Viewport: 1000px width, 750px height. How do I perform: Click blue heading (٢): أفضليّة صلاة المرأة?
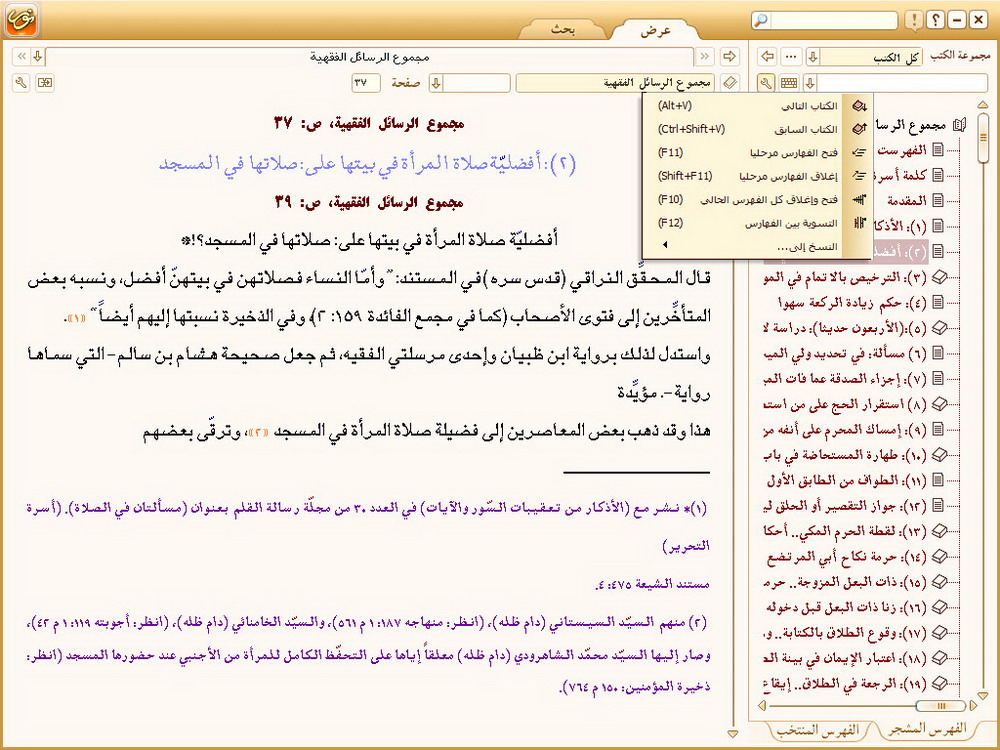click(367, 163)
